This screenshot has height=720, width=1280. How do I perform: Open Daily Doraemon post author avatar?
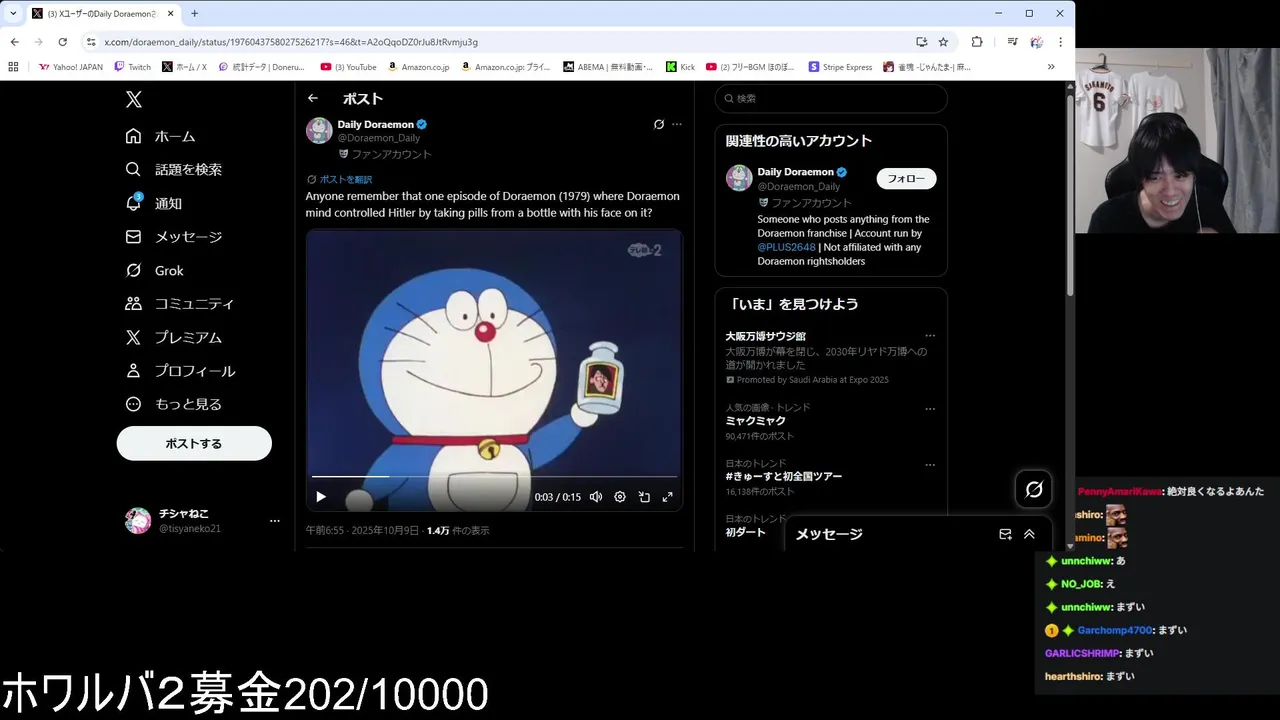click(x=319, y=130)
